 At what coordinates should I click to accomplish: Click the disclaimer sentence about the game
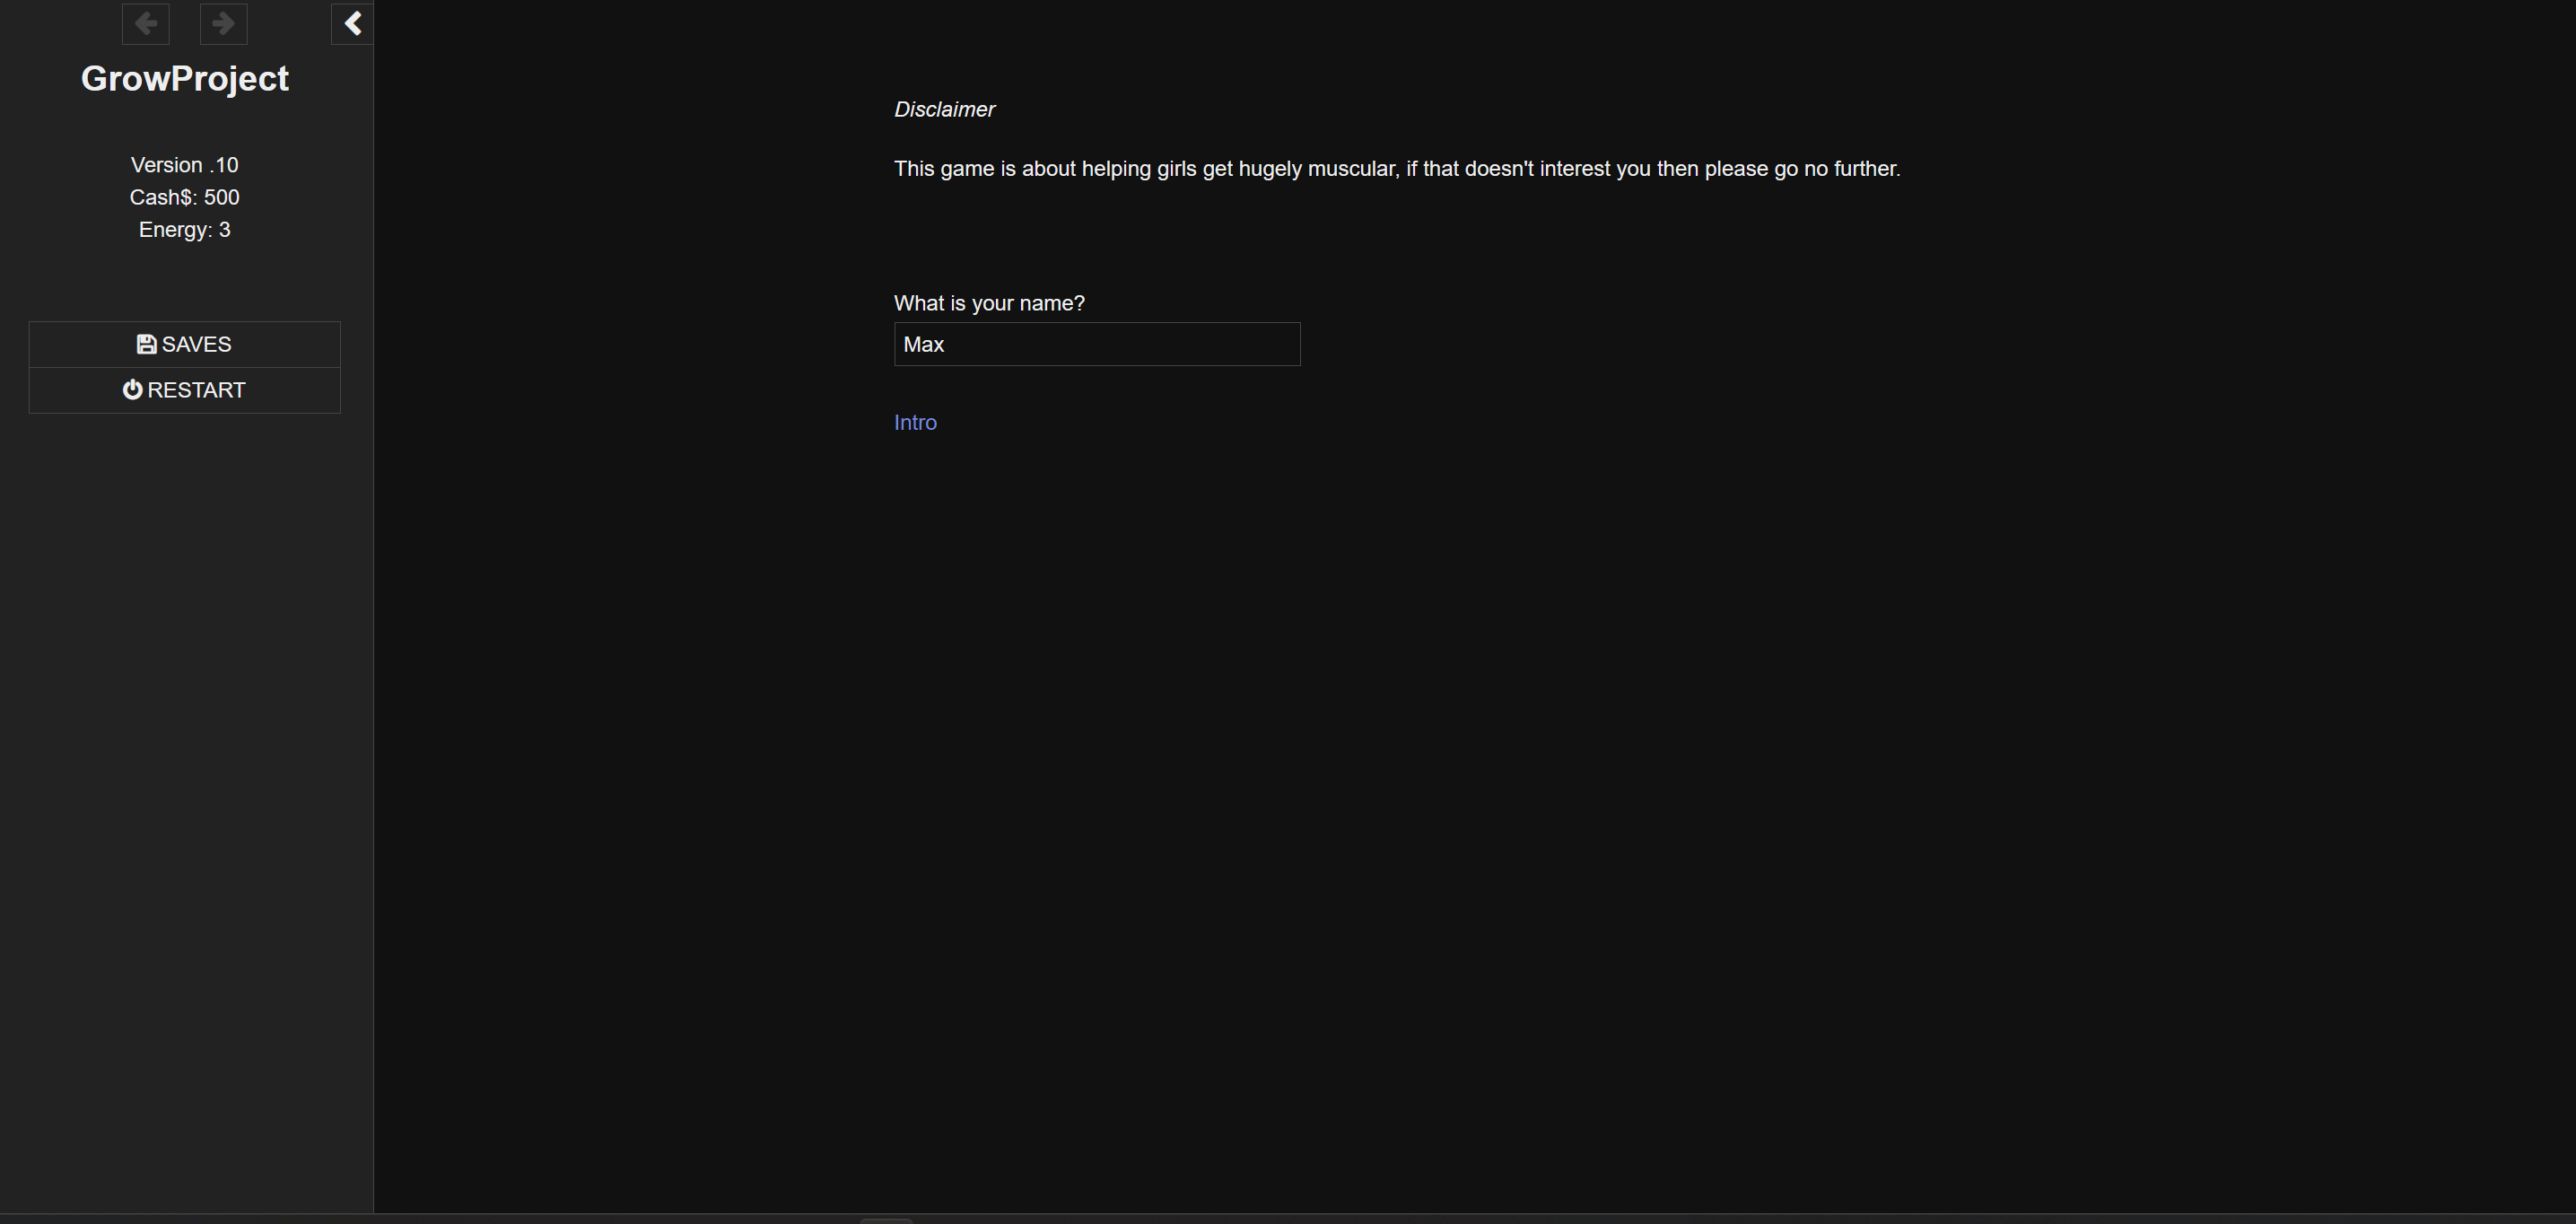(1396, 169)
